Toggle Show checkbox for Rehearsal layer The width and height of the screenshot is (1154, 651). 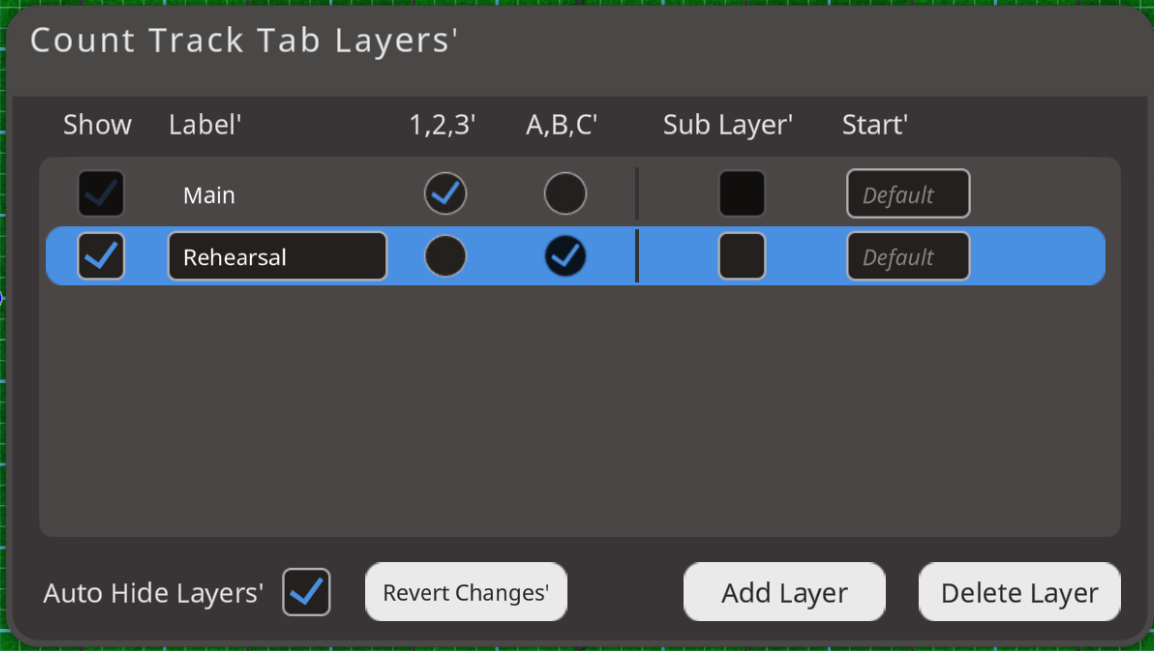pyautogui.click(x=101, y=257)
